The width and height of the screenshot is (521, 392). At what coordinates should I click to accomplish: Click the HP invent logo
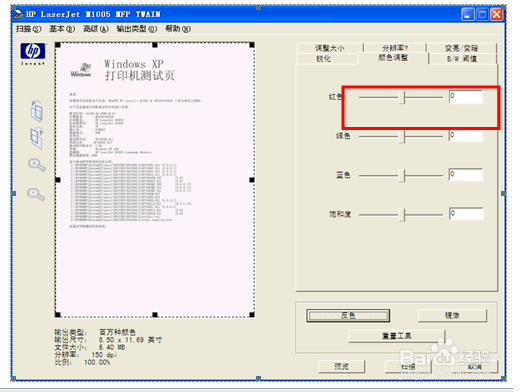[33, 54]
